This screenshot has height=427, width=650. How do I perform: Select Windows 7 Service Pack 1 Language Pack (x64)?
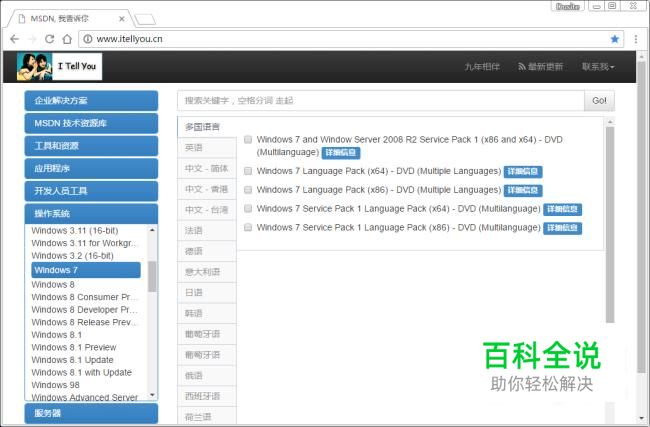point(247,209)
